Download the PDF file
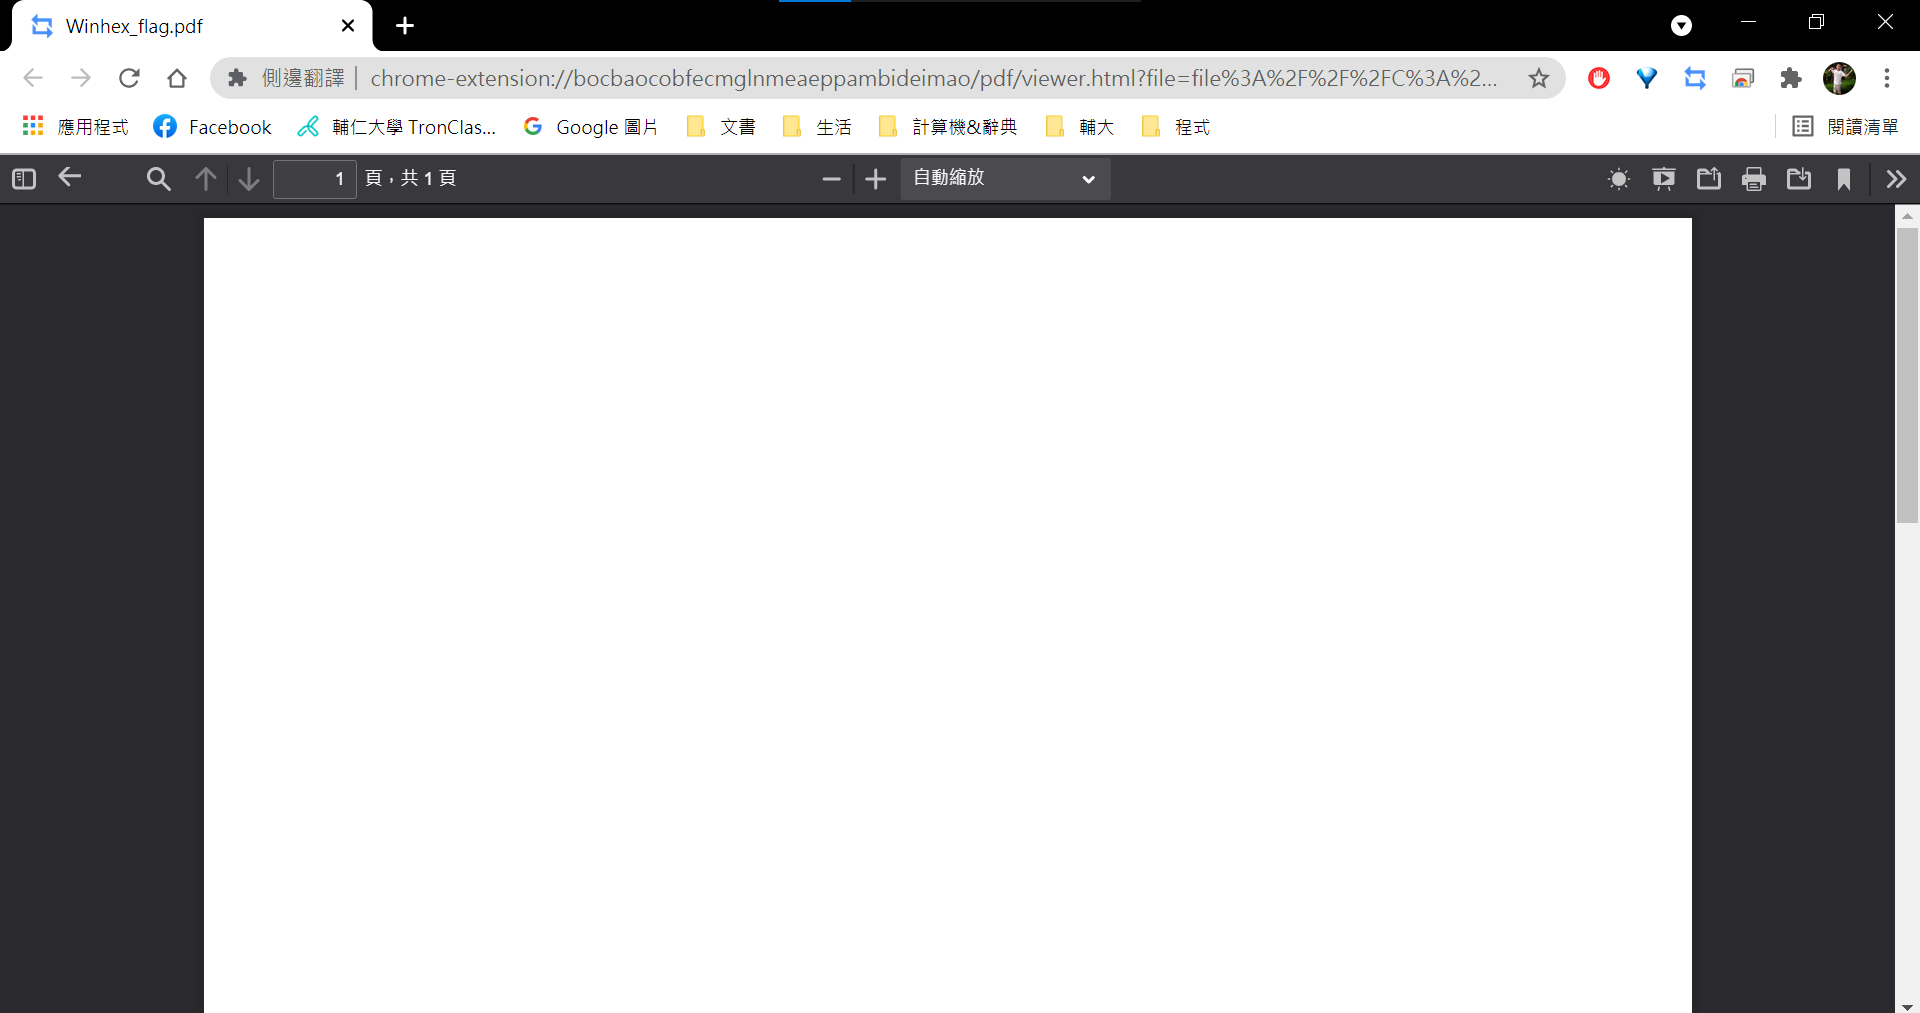Viewport: 1920px width, 1013px height. (x=1799, y=179)
